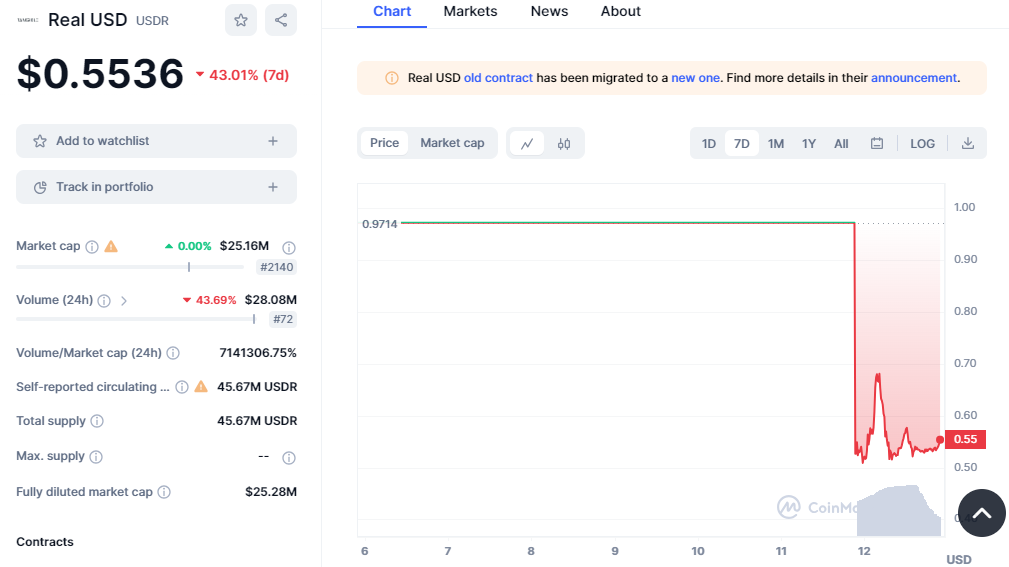Click the info icon beside Volume (24h)
The image size is (1009, 567).
point(104,301)
